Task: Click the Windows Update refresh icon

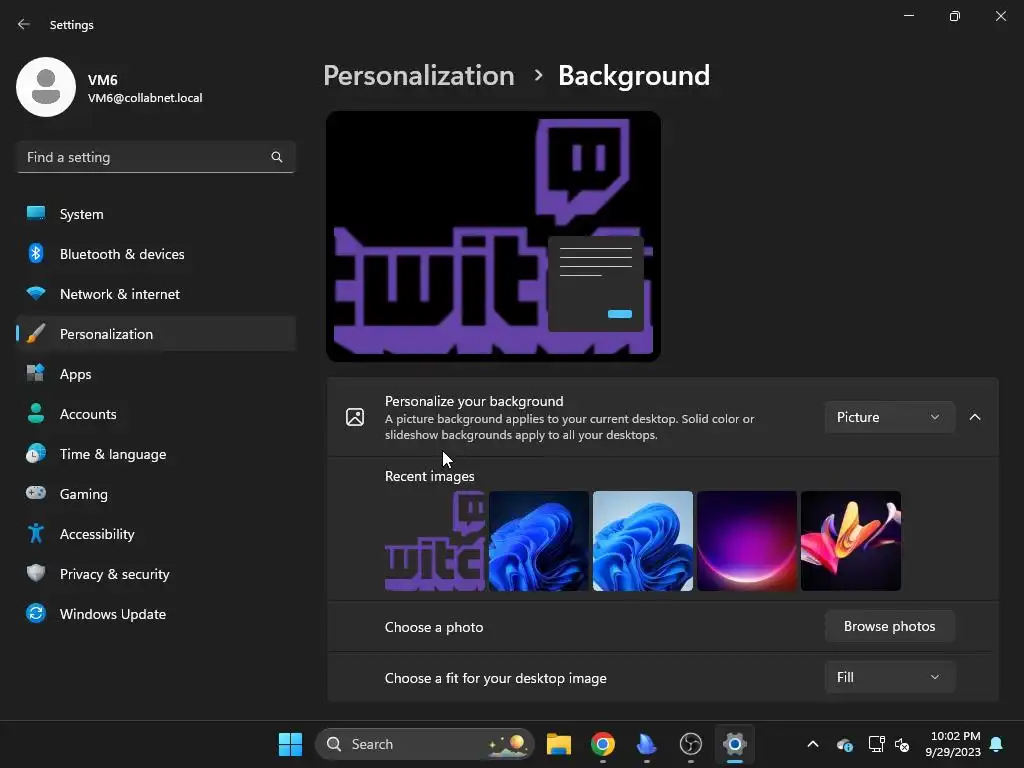Action: pos(36,613)
